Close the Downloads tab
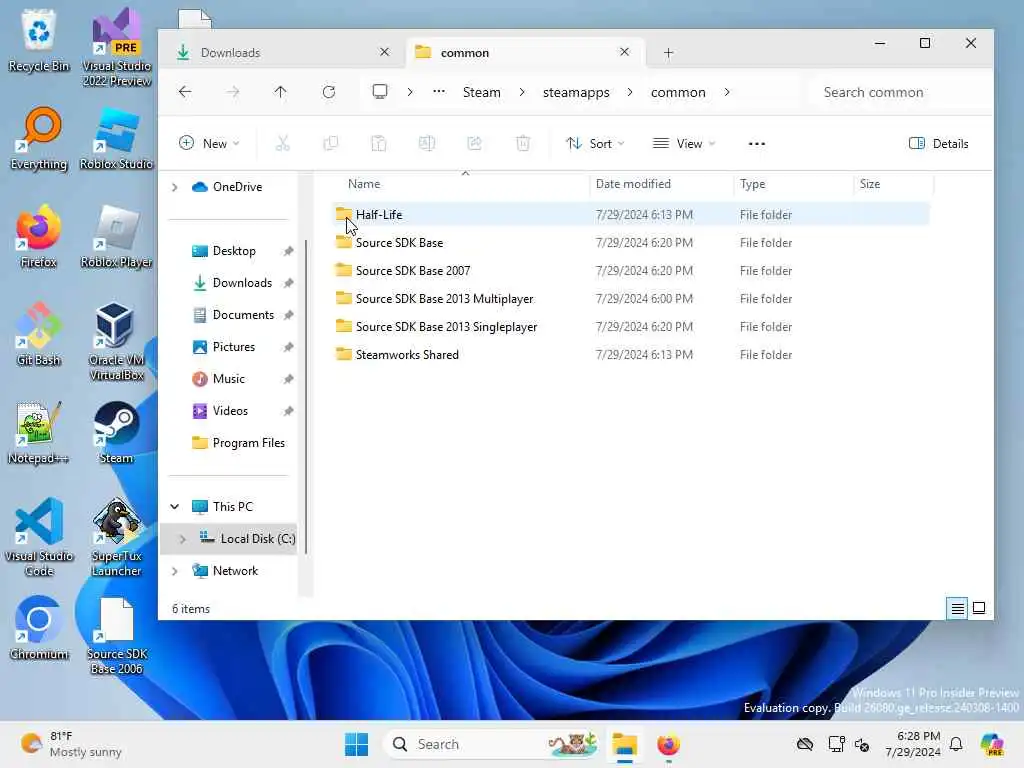The width and height of the screenshot is (1024, 768). (385, 52)
